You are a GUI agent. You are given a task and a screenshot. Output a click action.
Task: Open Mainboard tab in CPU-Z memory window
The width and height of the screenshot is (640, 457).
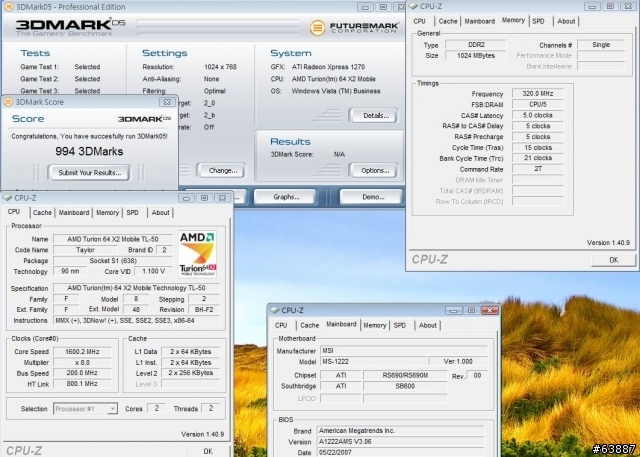coord(480,21)
